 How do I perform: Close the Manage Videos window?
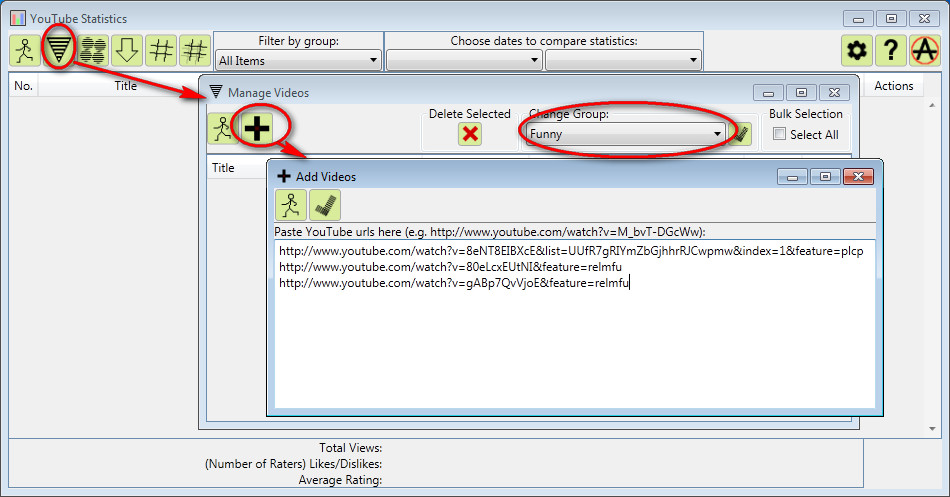pos(834,93)
